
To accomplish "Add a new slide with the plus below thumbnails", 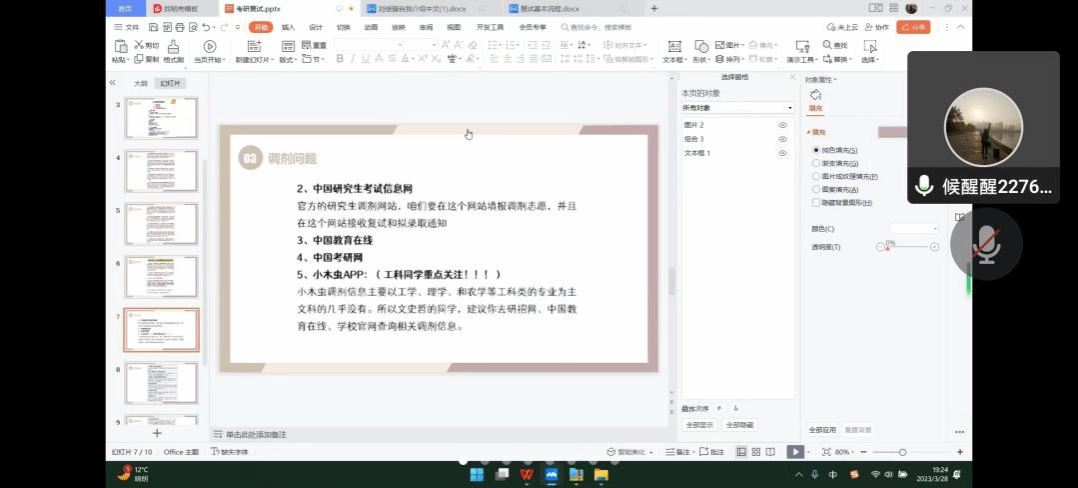I will point(157,433).
